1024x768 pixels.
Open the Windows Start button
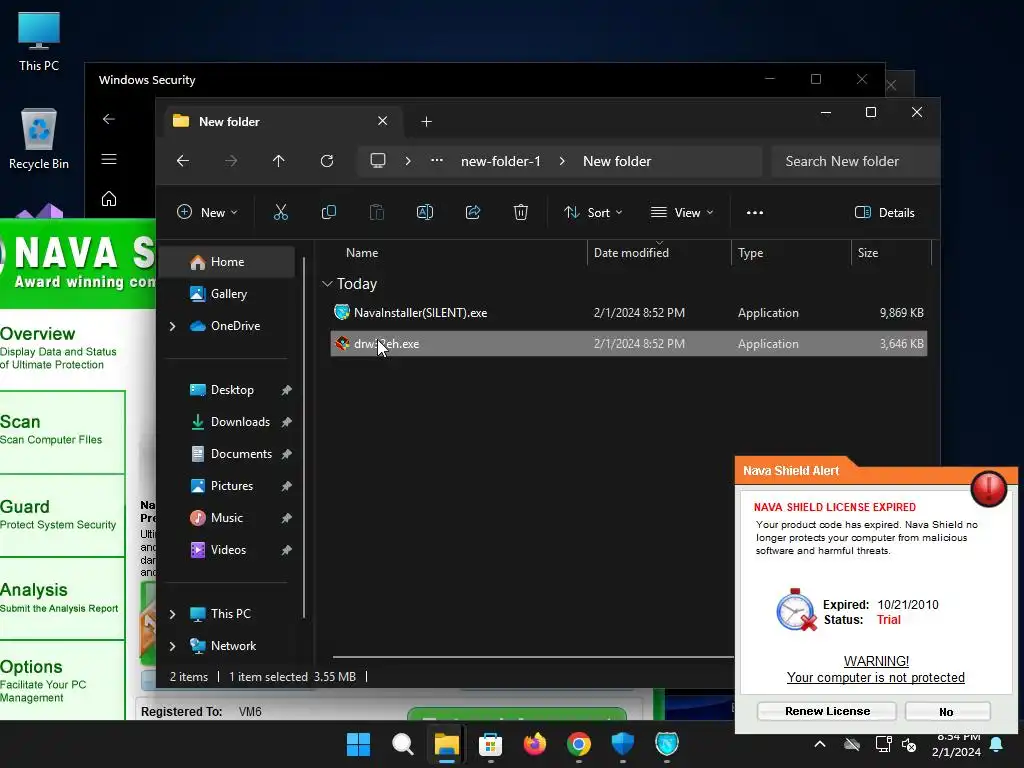358,744
